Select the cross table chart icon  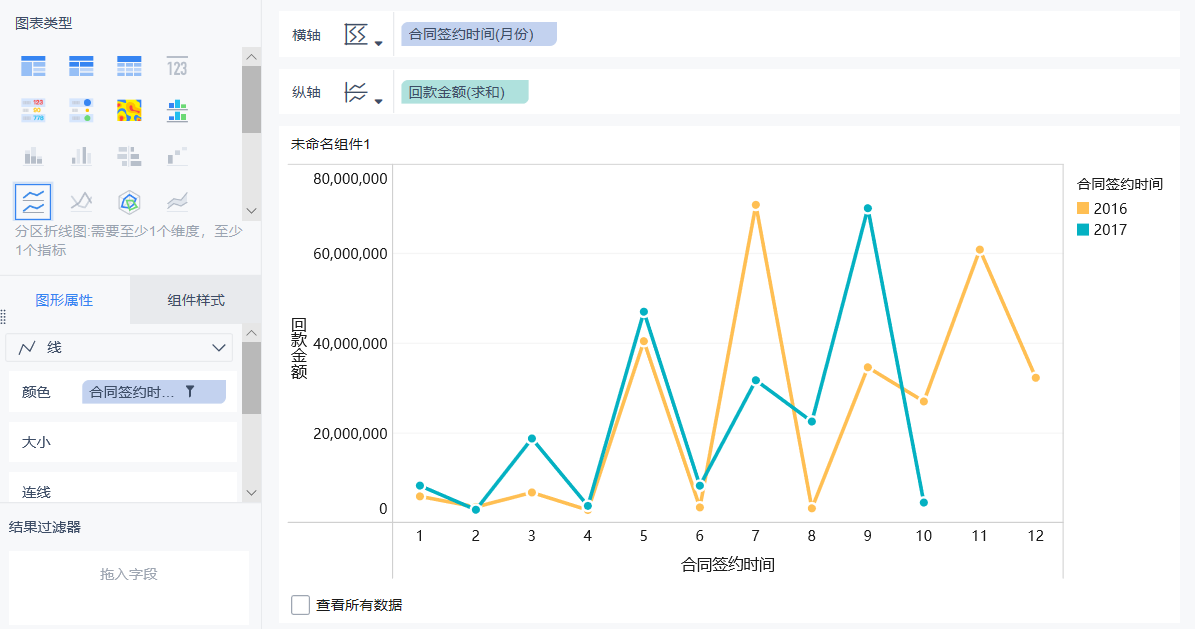pos(81,66)
